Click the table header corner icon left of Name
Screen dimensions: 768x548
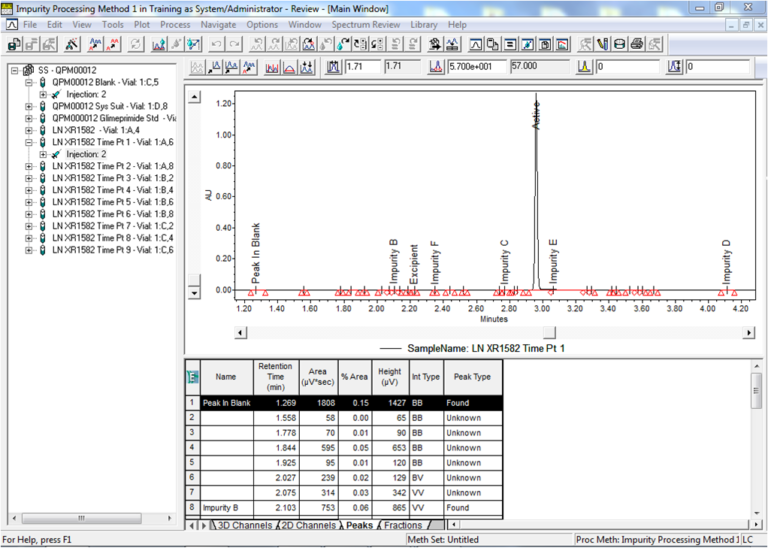tap(193, 377)
